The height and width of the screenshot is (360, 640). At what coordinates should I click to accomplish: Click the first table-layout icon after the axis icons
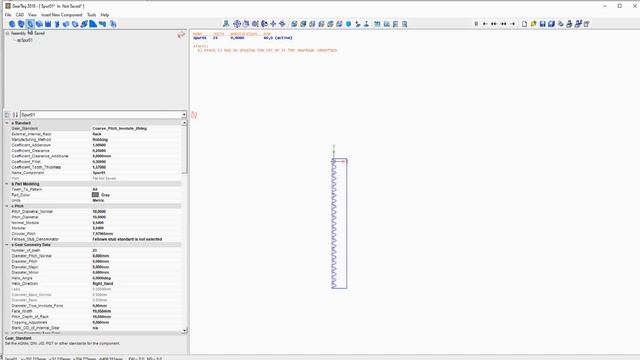(377, 24)
